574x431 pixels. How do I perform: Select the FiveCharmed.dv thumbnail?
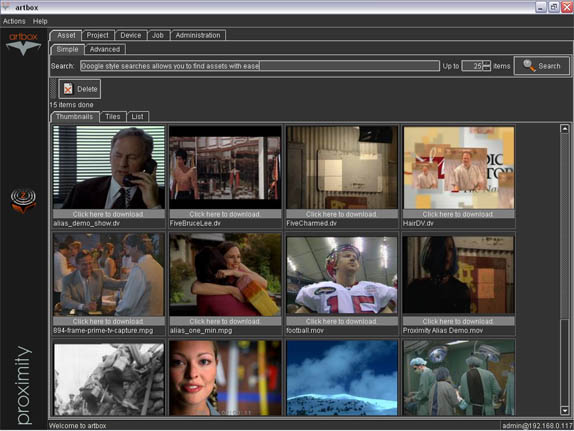click(342, 167)
